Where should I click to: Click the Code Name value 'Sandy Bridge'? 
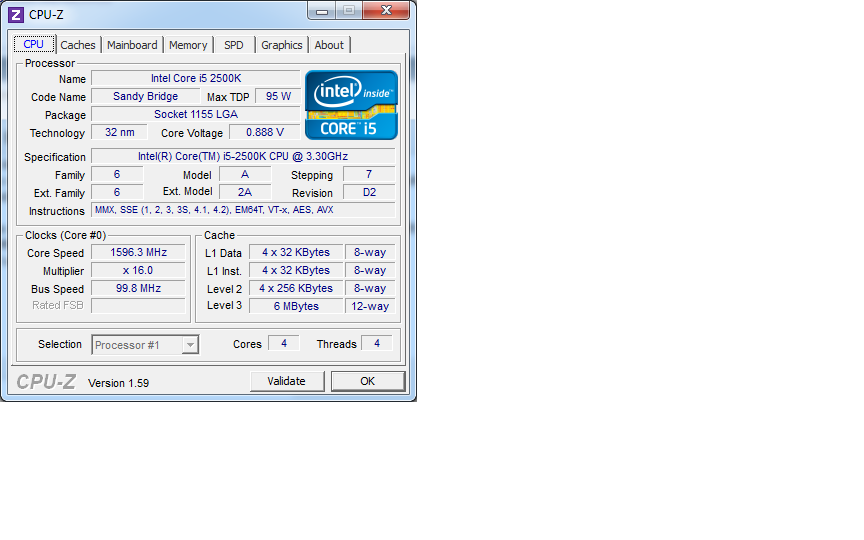(145, 96)
